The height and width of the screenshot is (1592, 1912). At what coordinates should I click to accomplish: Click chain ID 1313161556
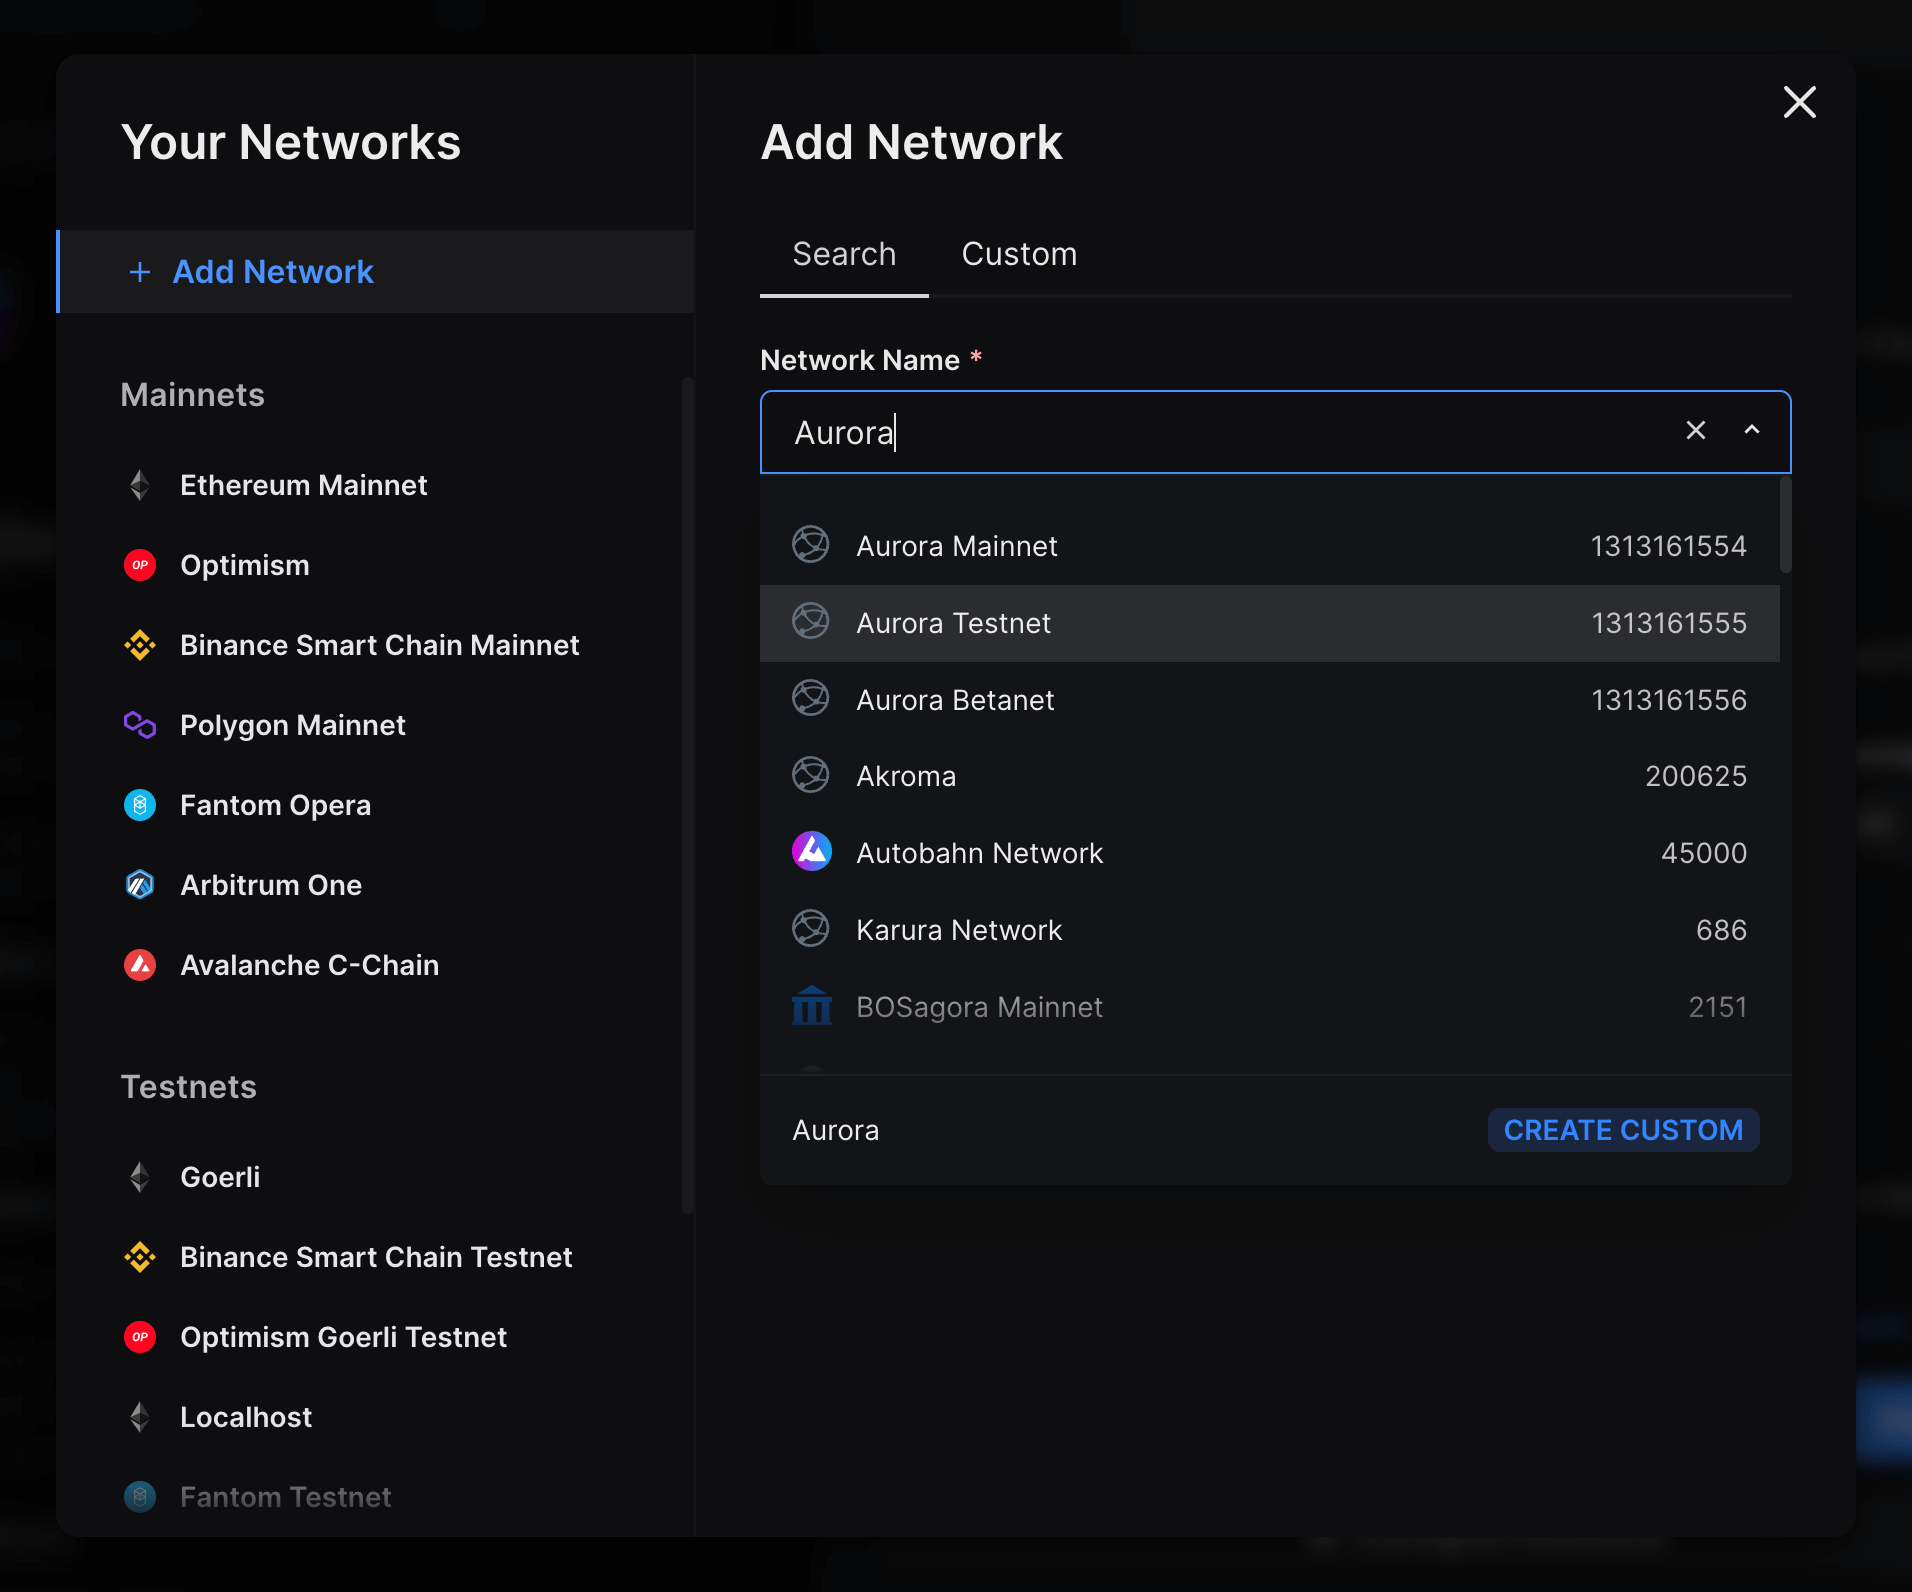[x=1668, y=700]
